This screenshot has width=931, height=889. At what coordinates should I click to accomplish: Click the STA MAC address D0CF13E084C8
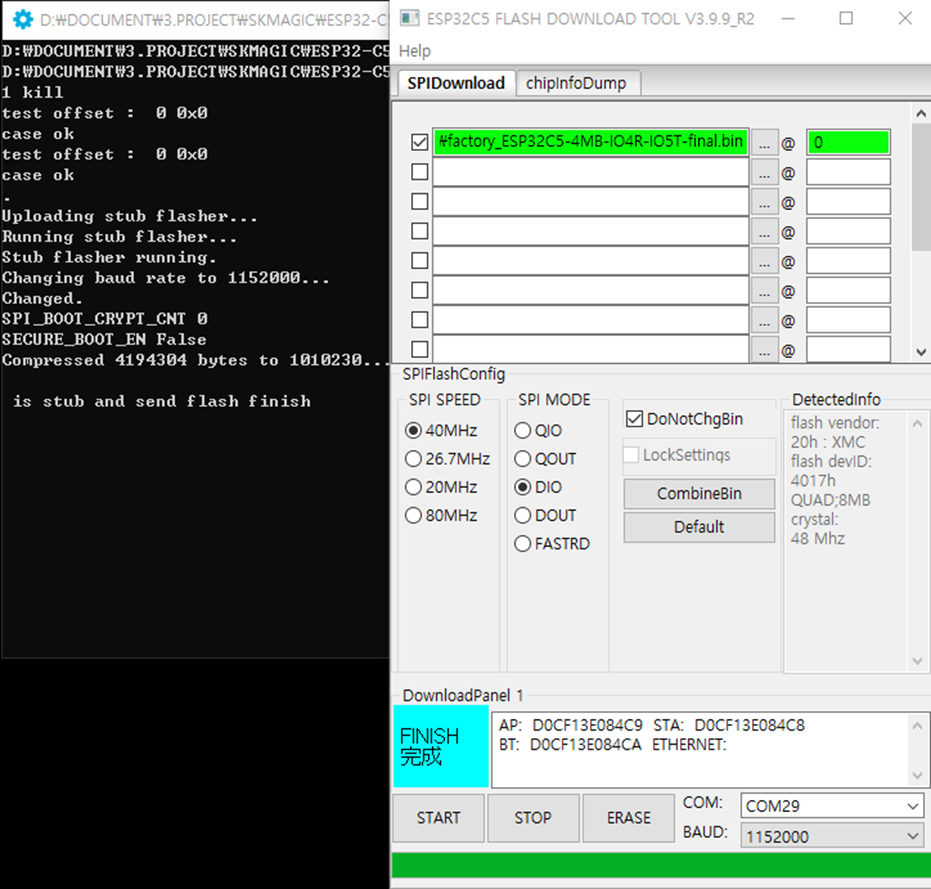749,725
